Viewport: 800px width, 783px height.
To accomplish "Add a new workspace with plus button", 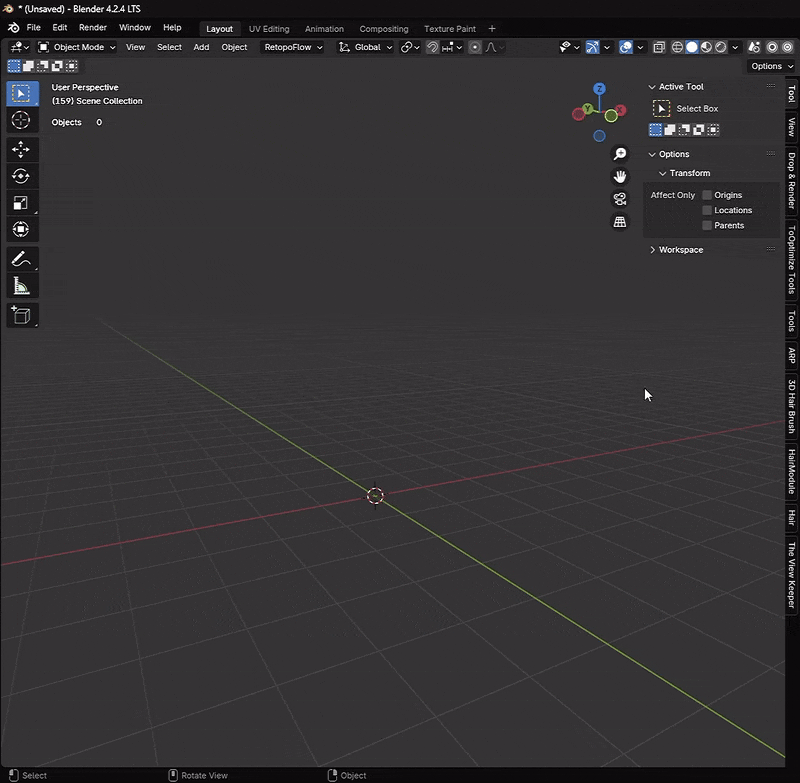I will coord(492,29).
